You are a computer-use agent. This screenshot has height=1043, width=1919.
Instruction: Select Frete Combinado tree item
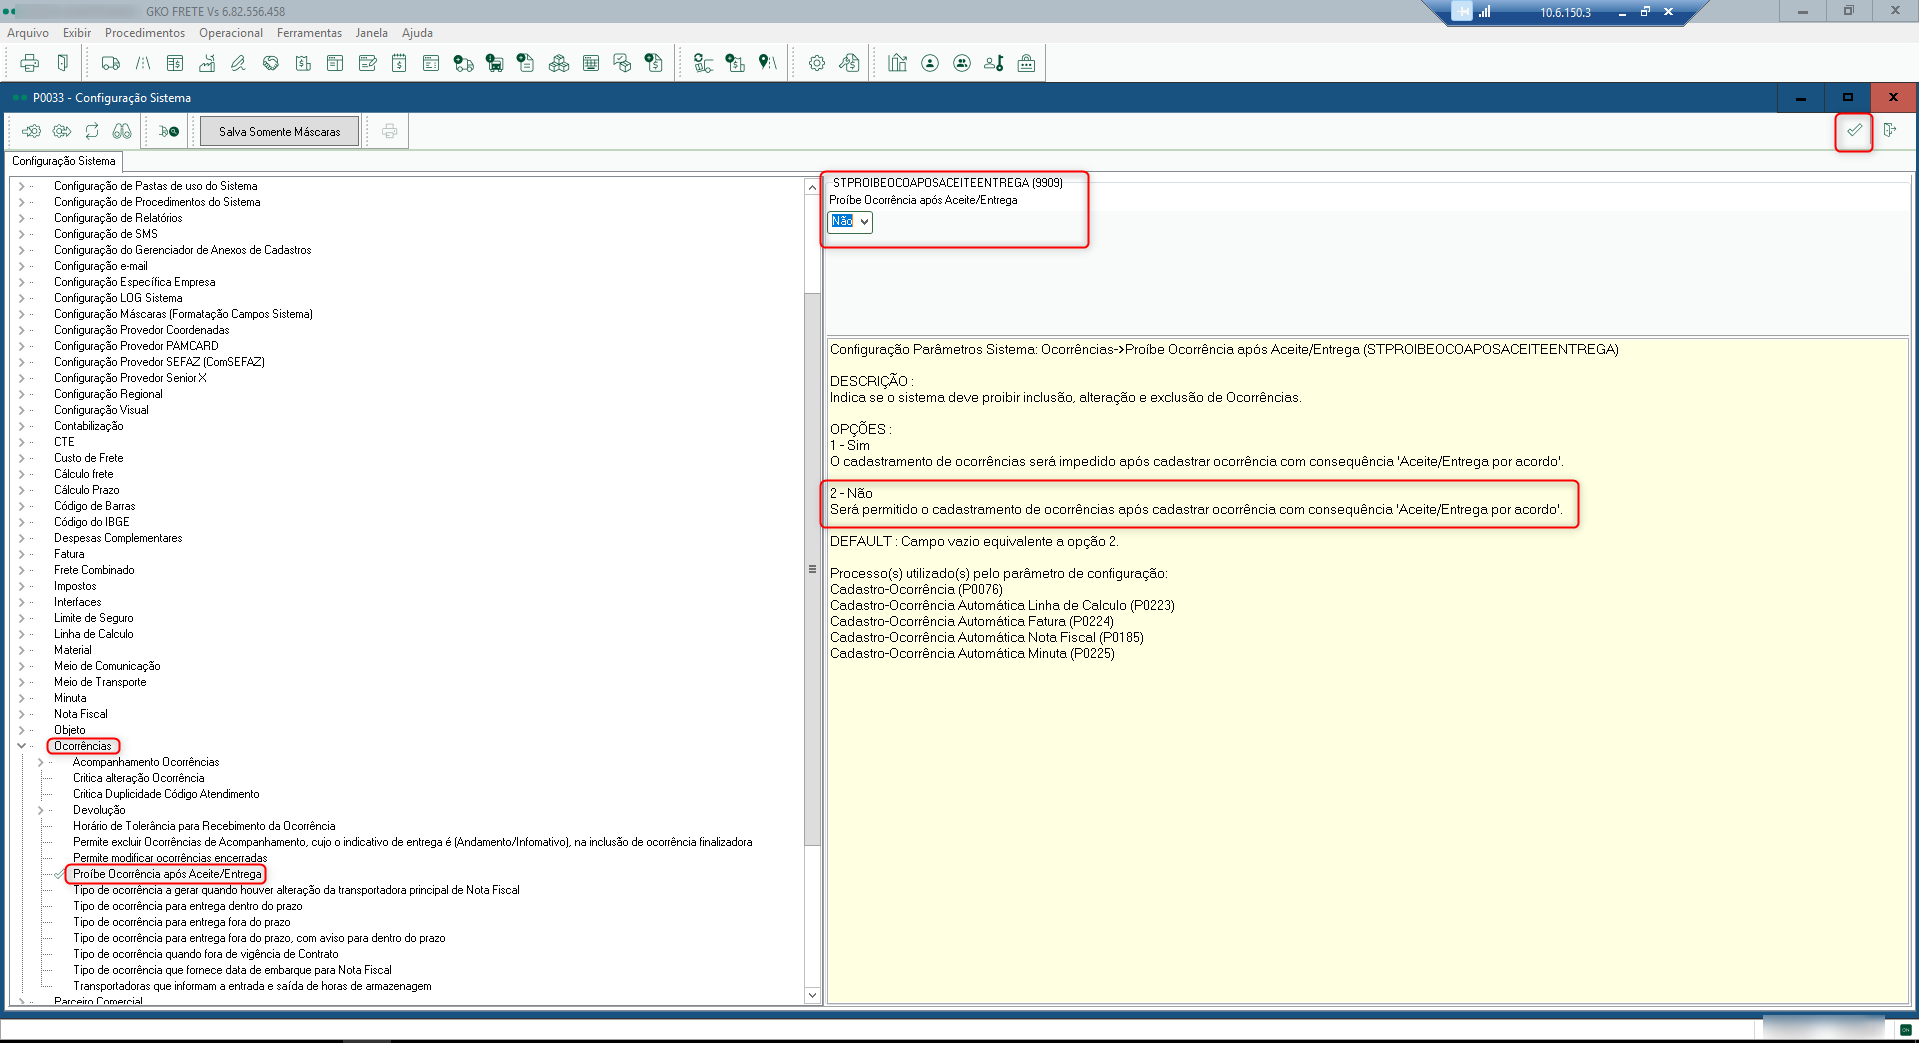pos(94,570)
